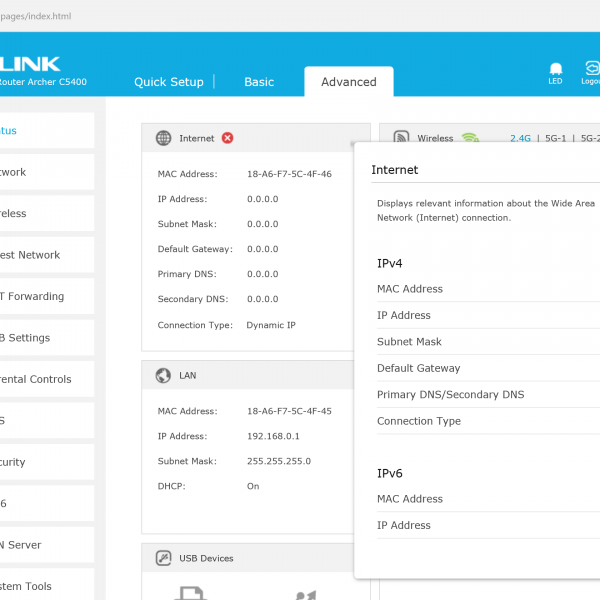Click the Internet globe icon
The image size is (600, 600).
(x=163, y=138)
